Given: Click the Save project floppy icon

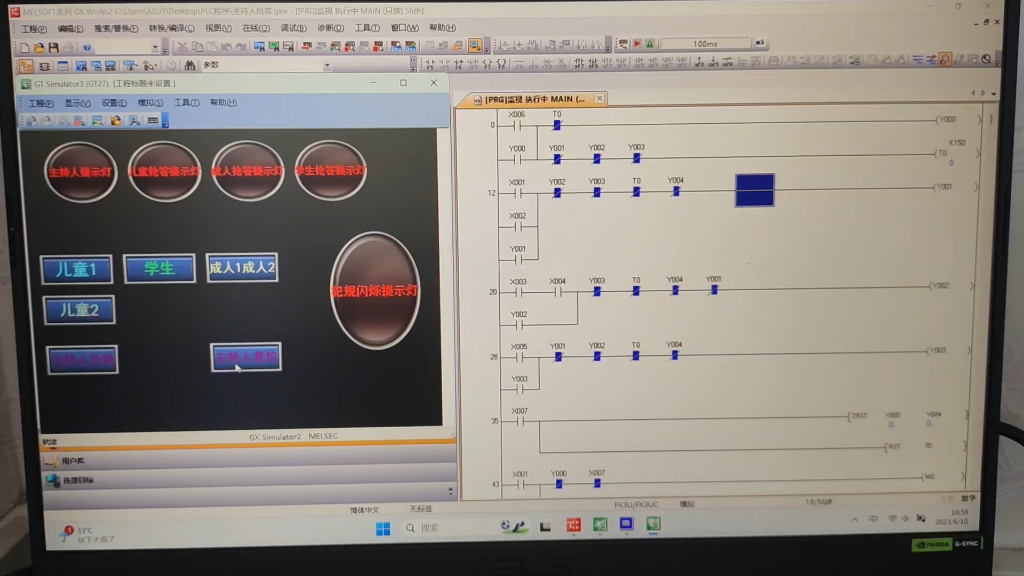Looking at the screenshot, I should click(54, 47).
